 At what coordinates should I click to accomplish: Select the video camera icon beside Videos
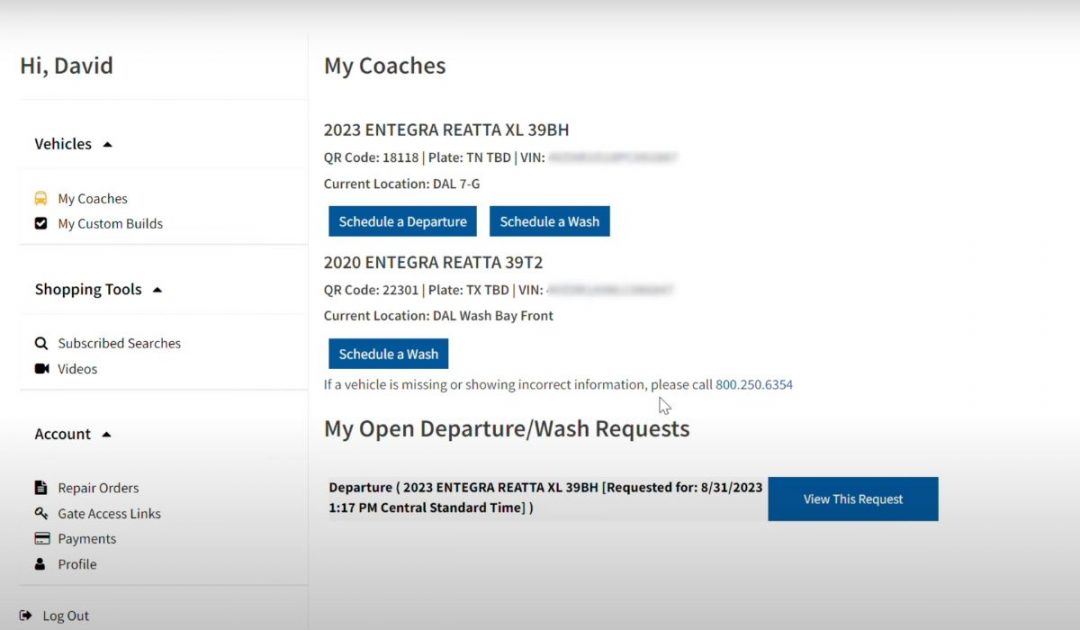[x=41, y=369]
